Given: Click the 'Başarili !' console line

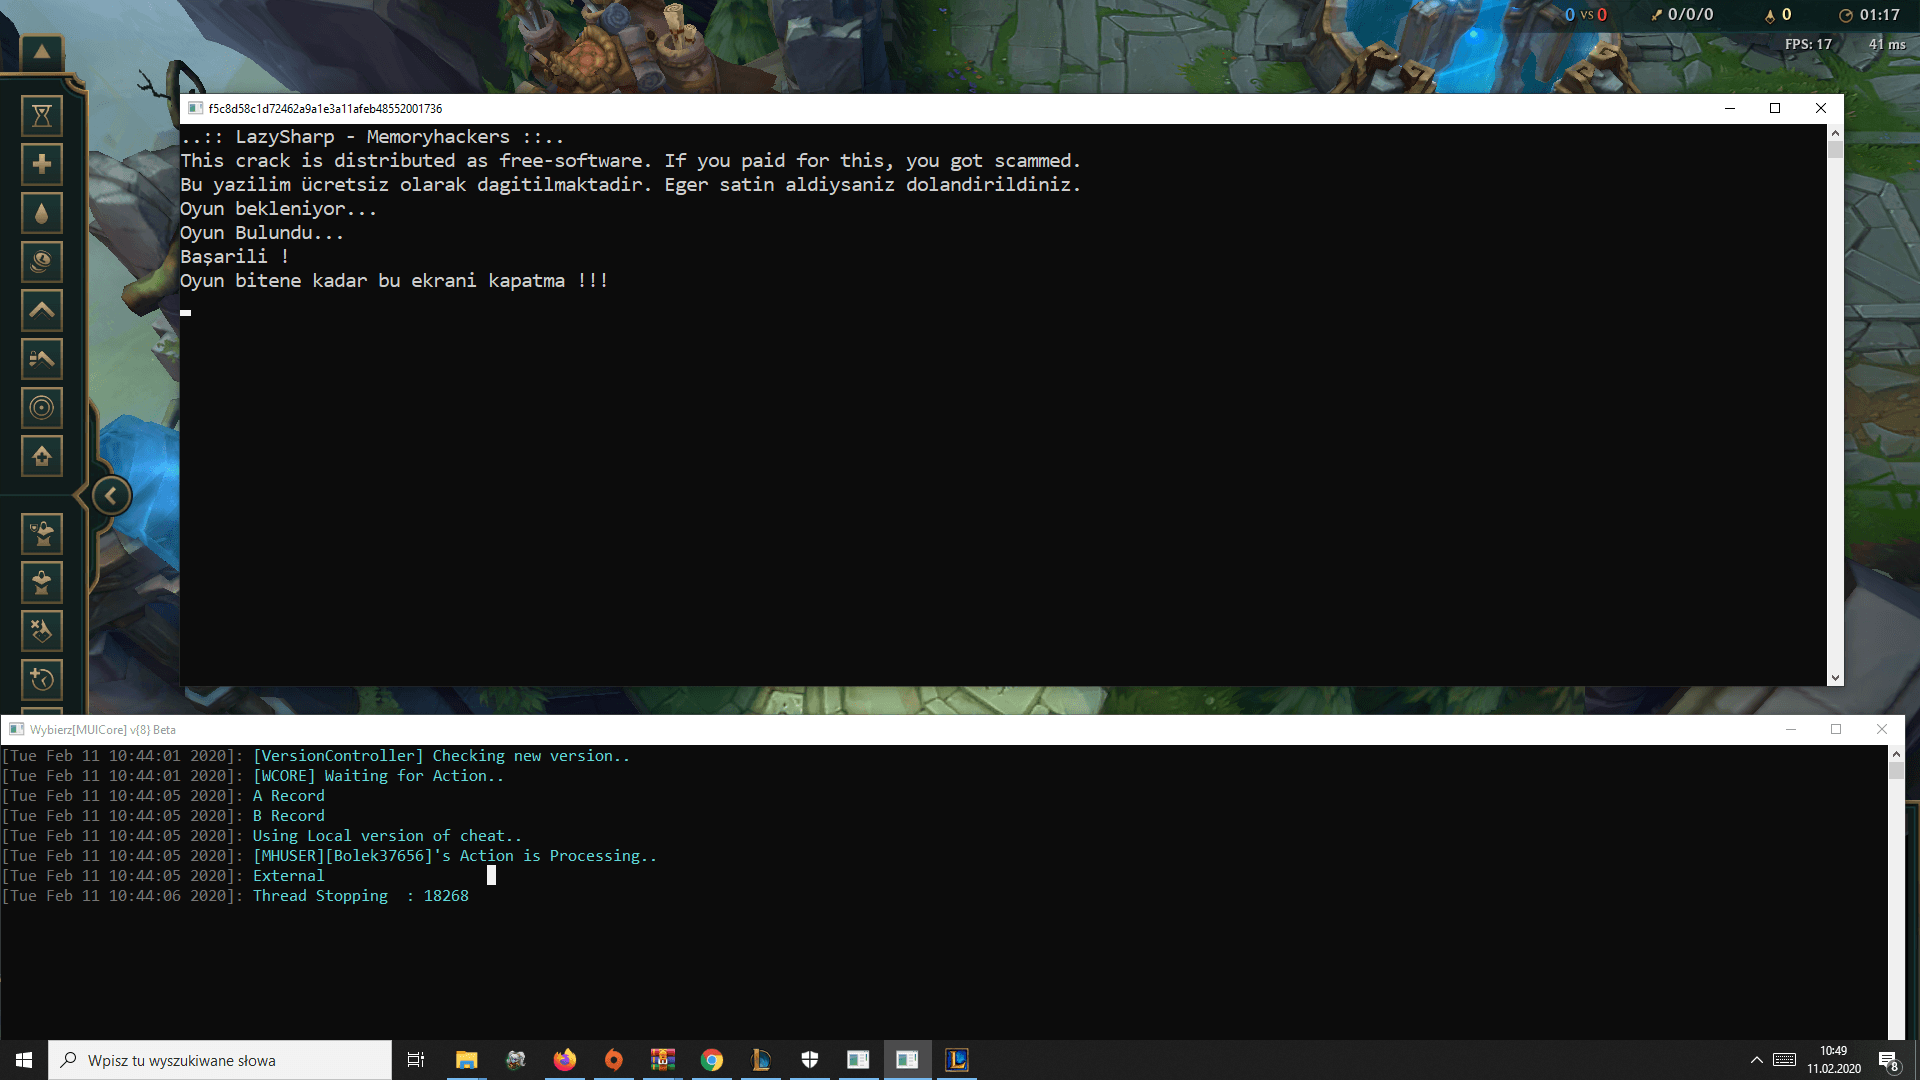Looking at the screenshot, I should coord(234,257).
